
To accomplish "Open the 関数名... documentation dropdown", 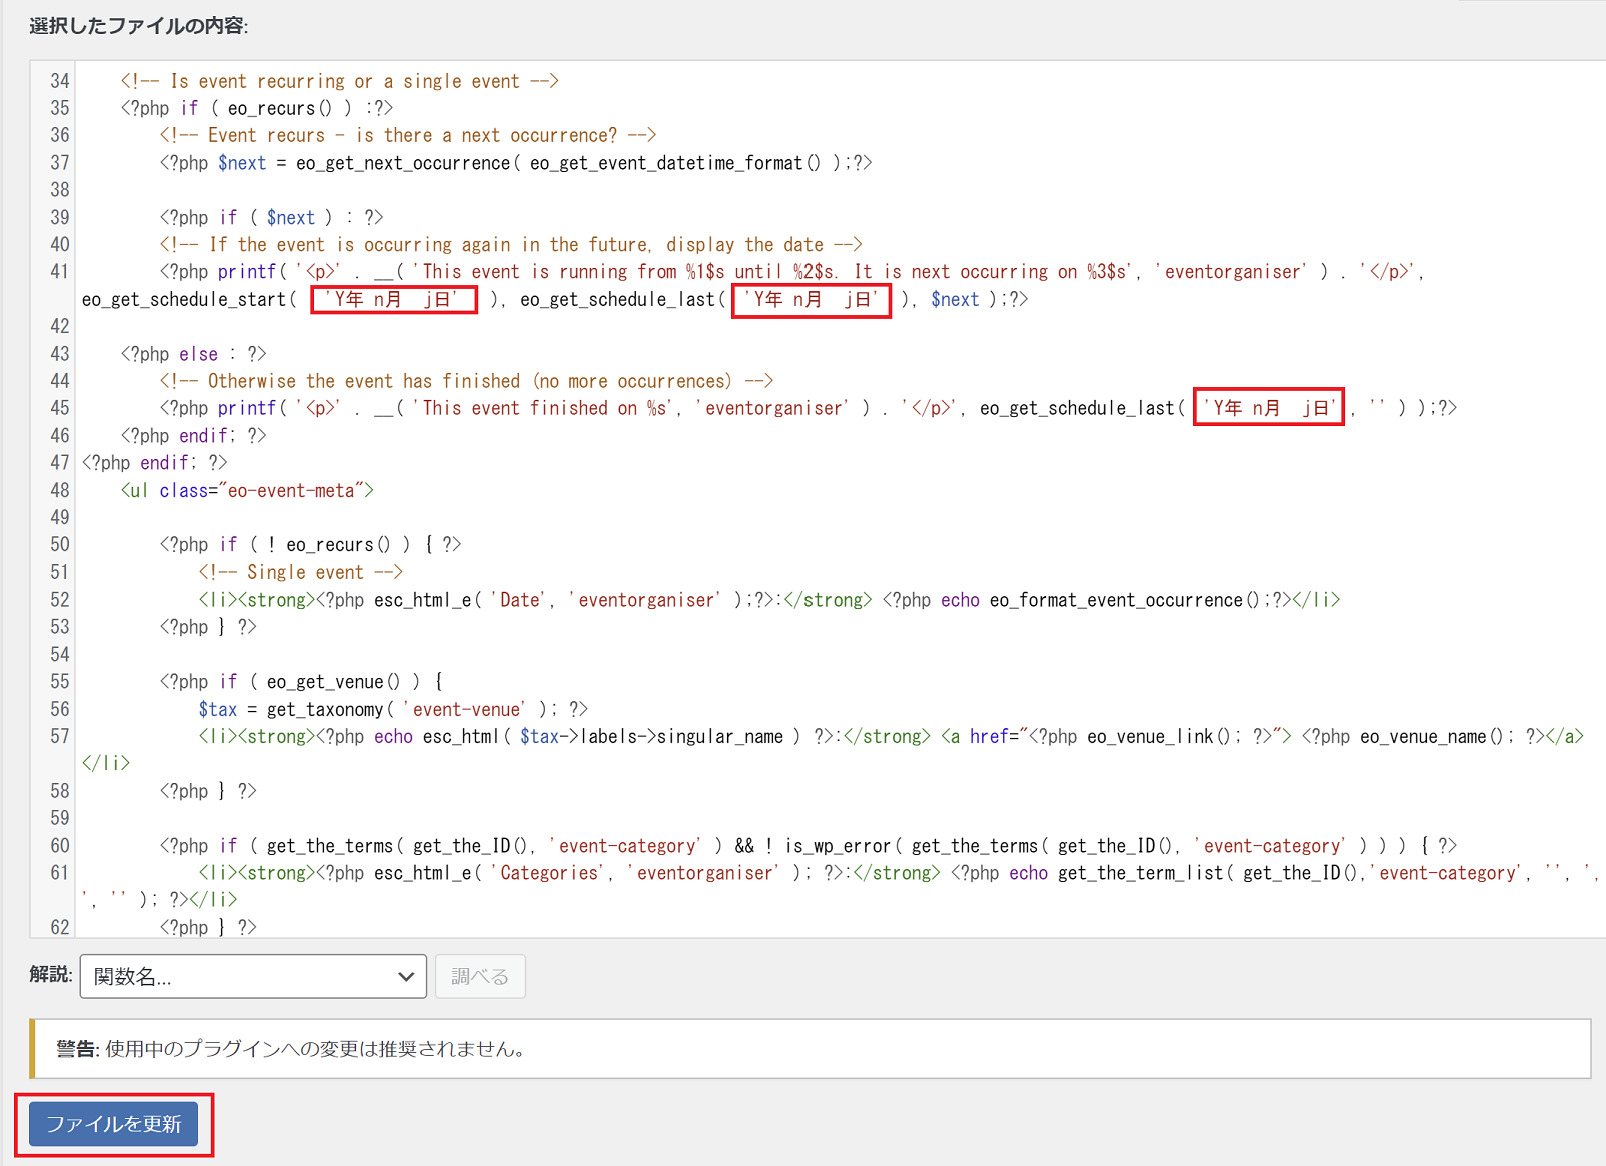I will (x=253, y=976).
